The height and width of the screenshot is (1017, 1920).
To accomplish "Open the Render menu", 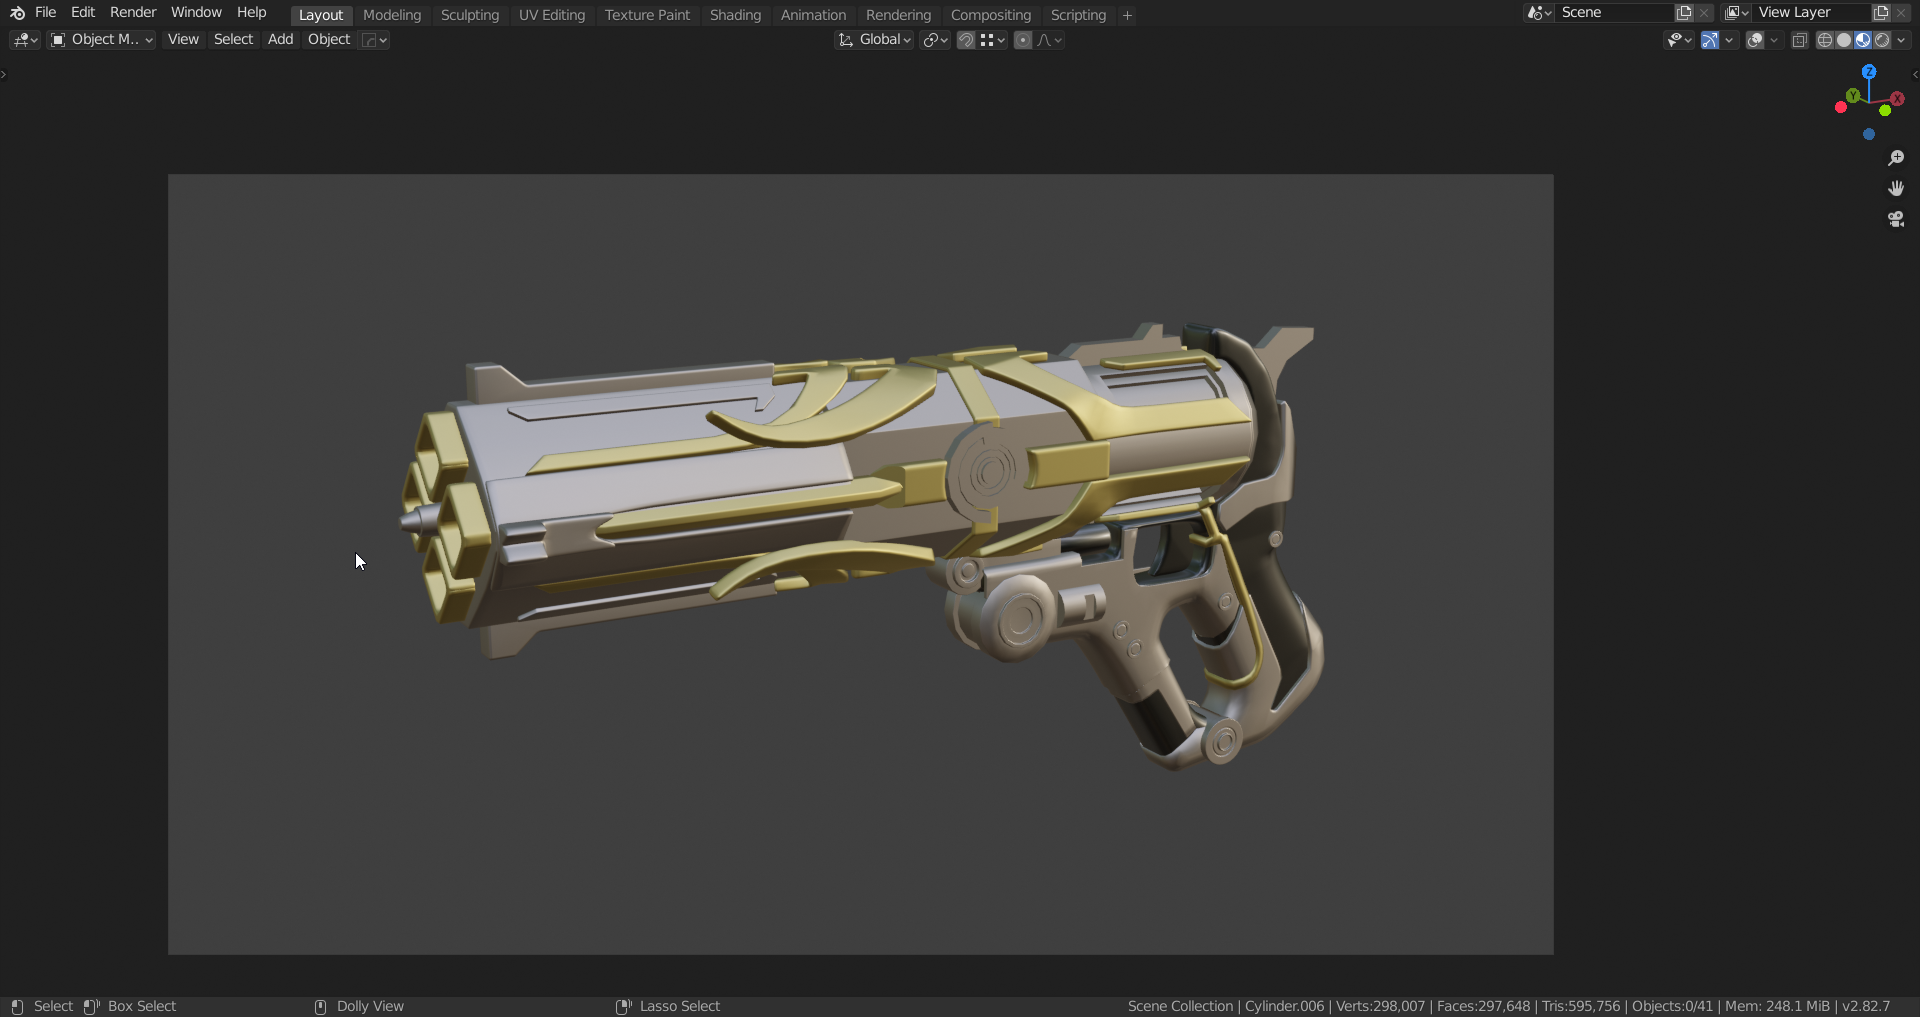I will pyautogui.click(x=133, y=13).
